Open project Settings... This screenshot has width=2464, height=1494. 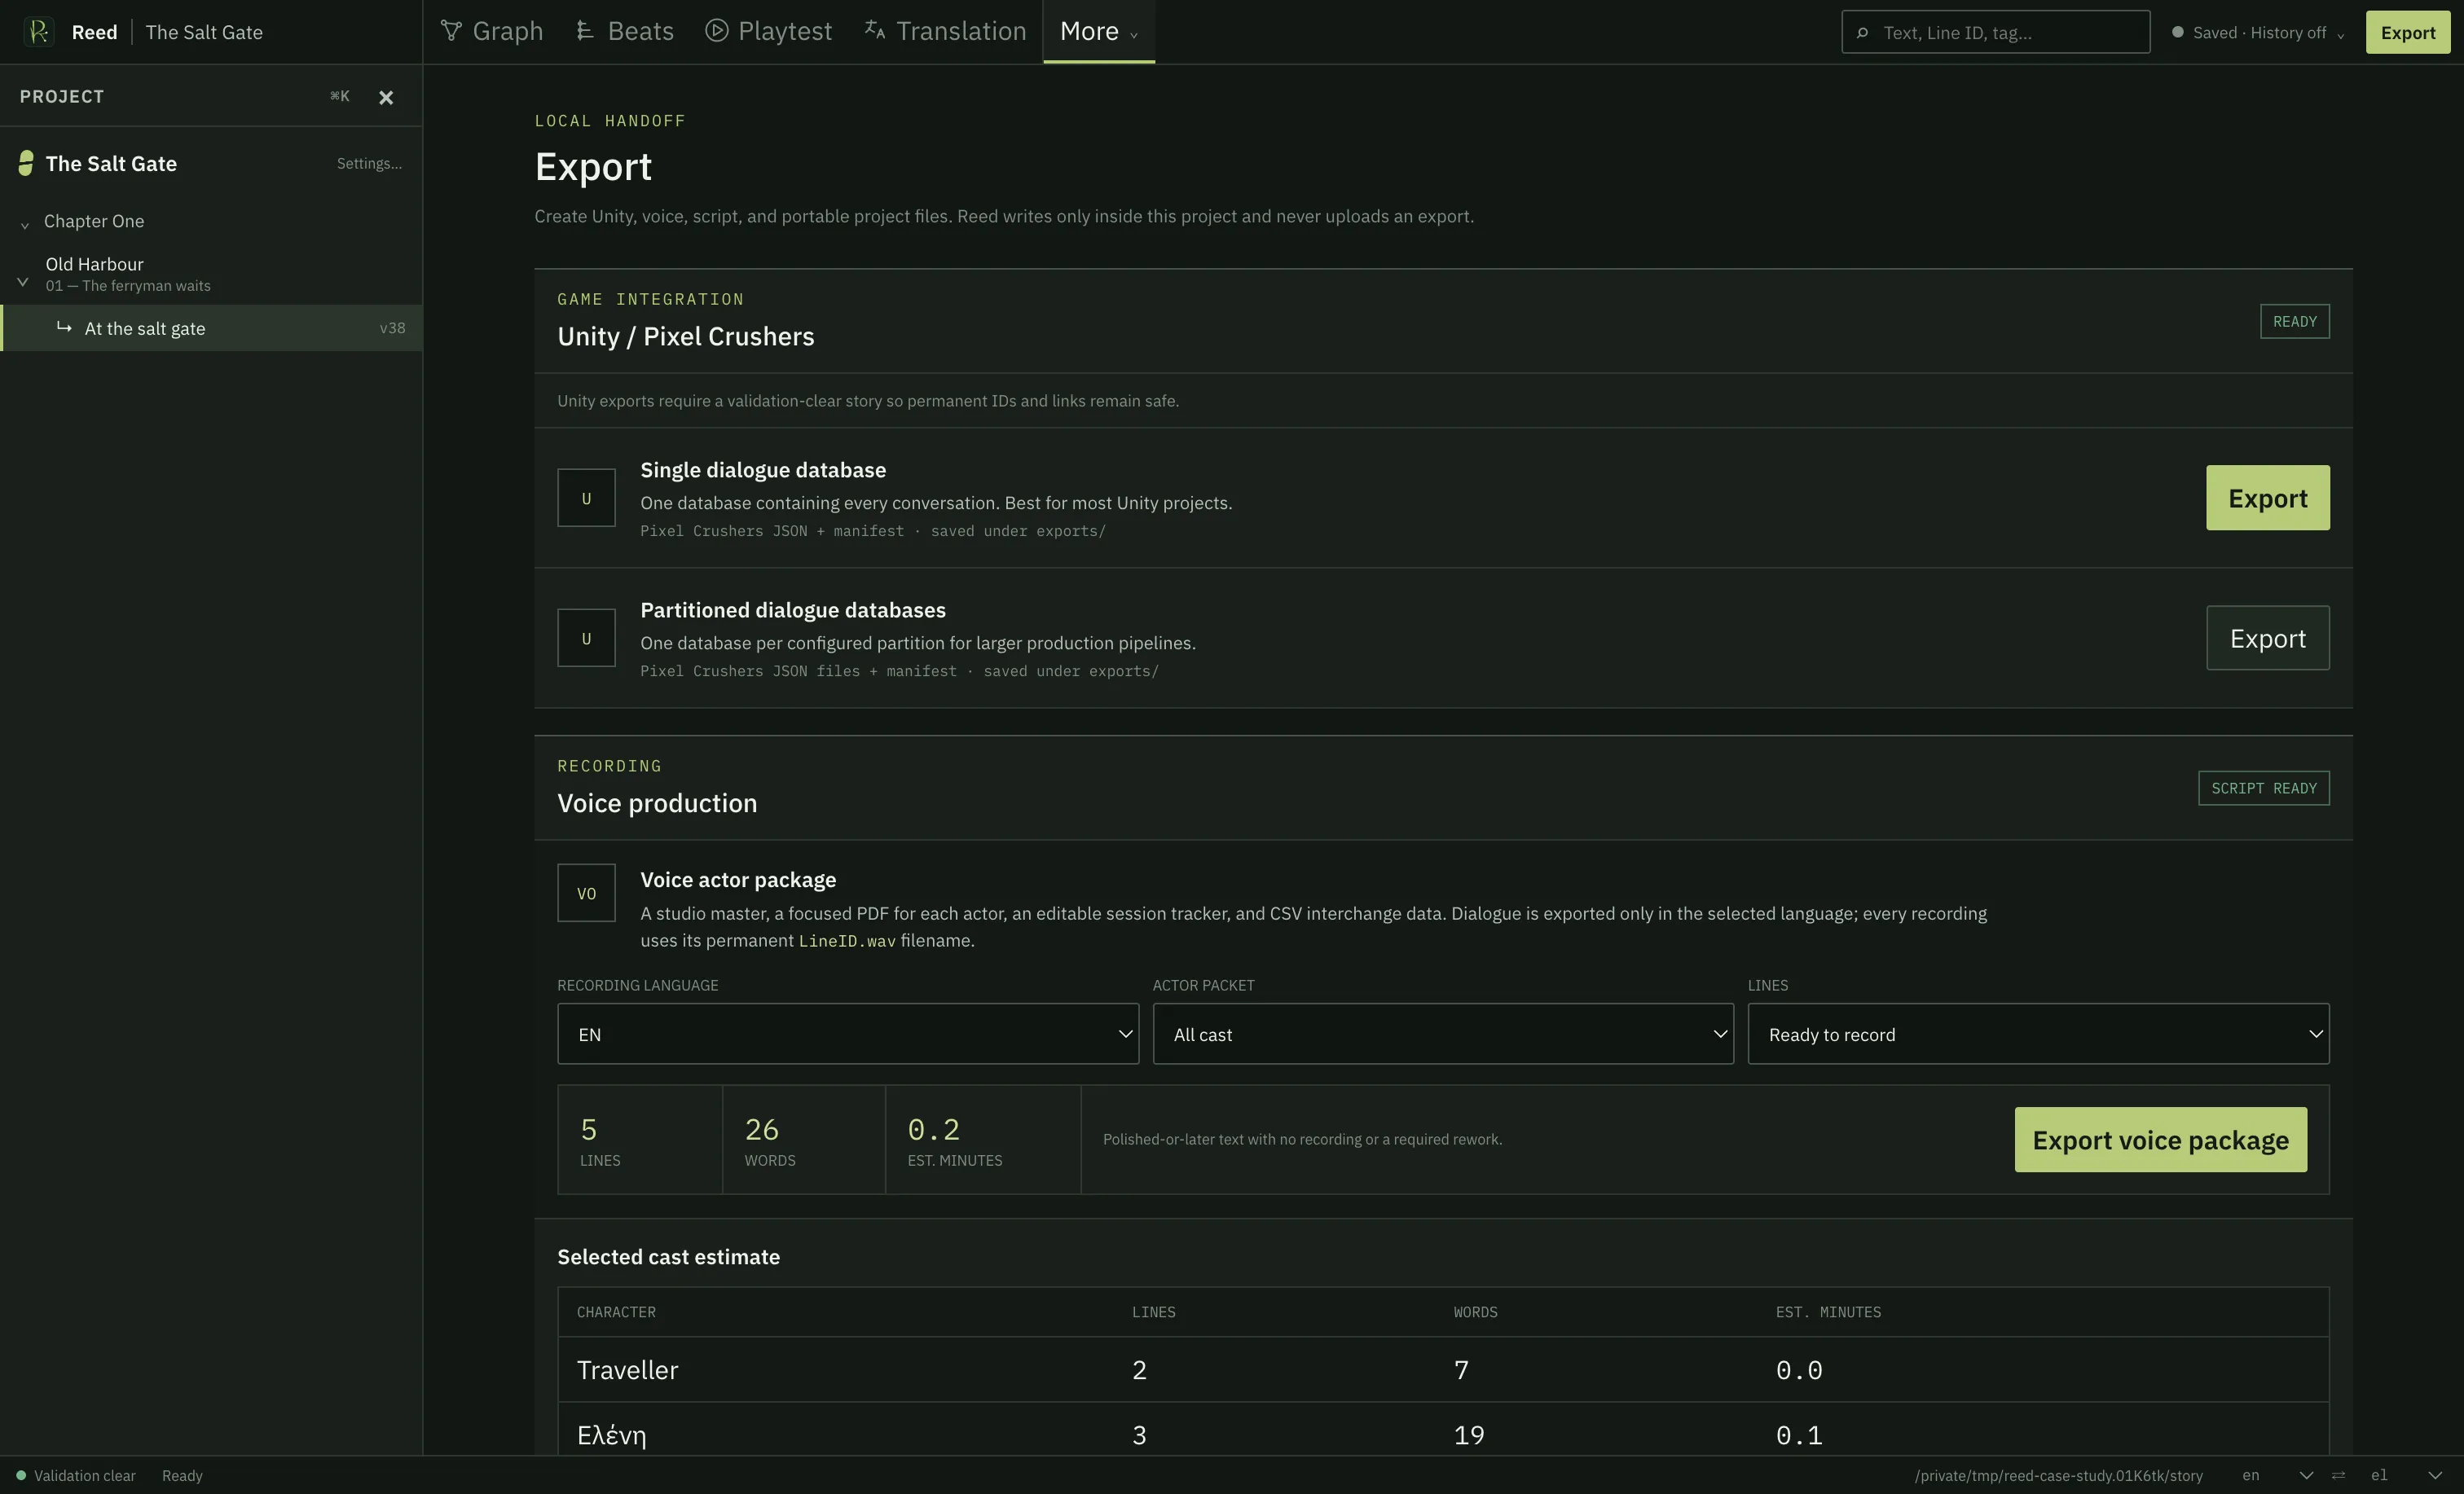click(x=369, y=164)
